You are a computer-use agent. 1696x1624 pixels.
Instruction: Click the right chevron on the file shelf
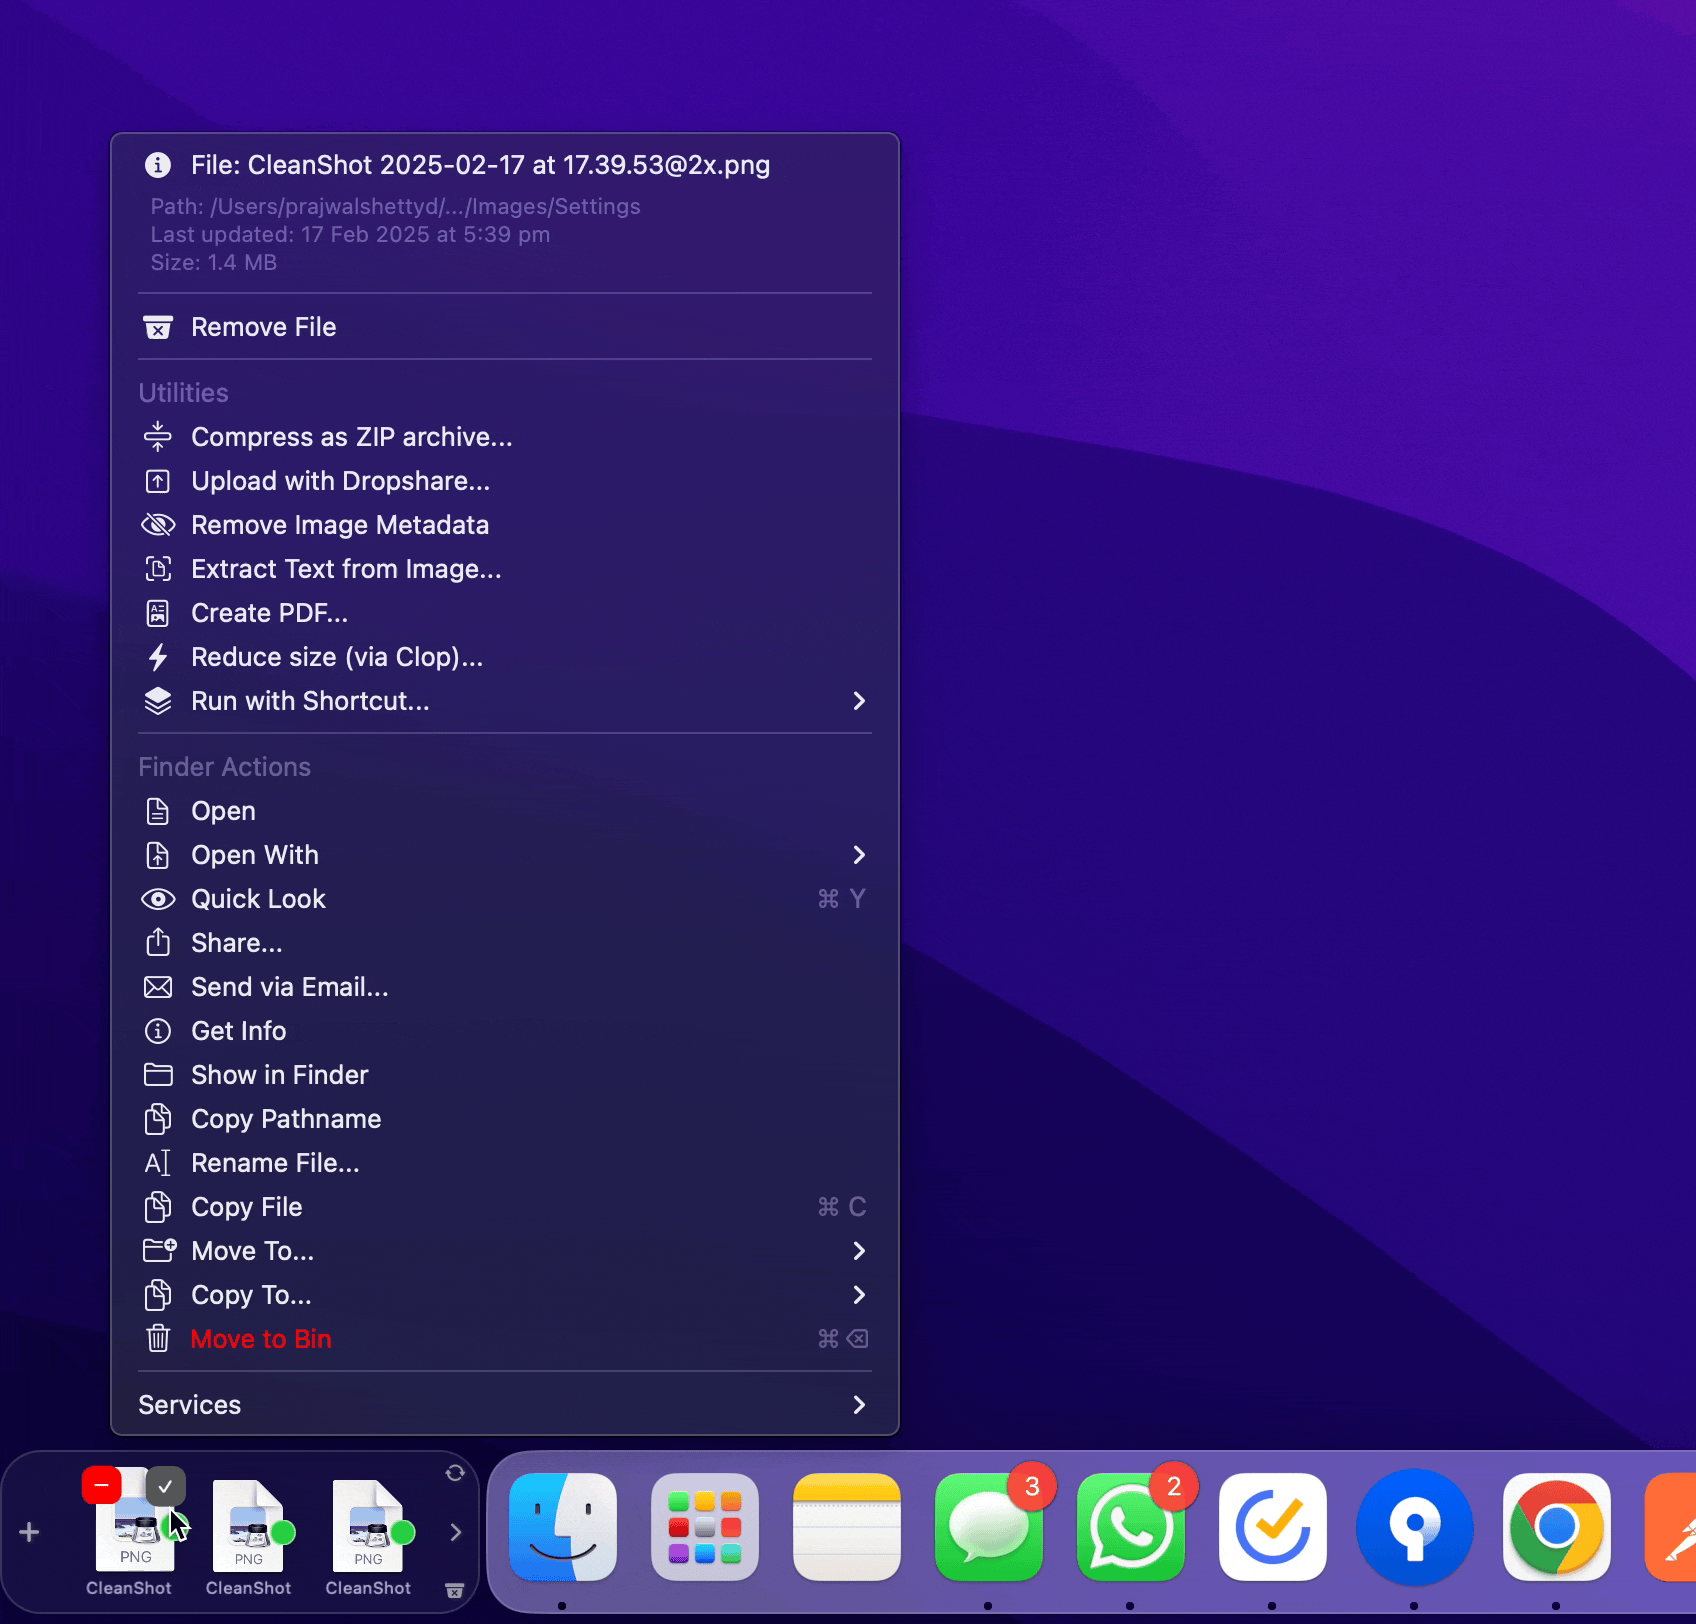pos(456,1532)
